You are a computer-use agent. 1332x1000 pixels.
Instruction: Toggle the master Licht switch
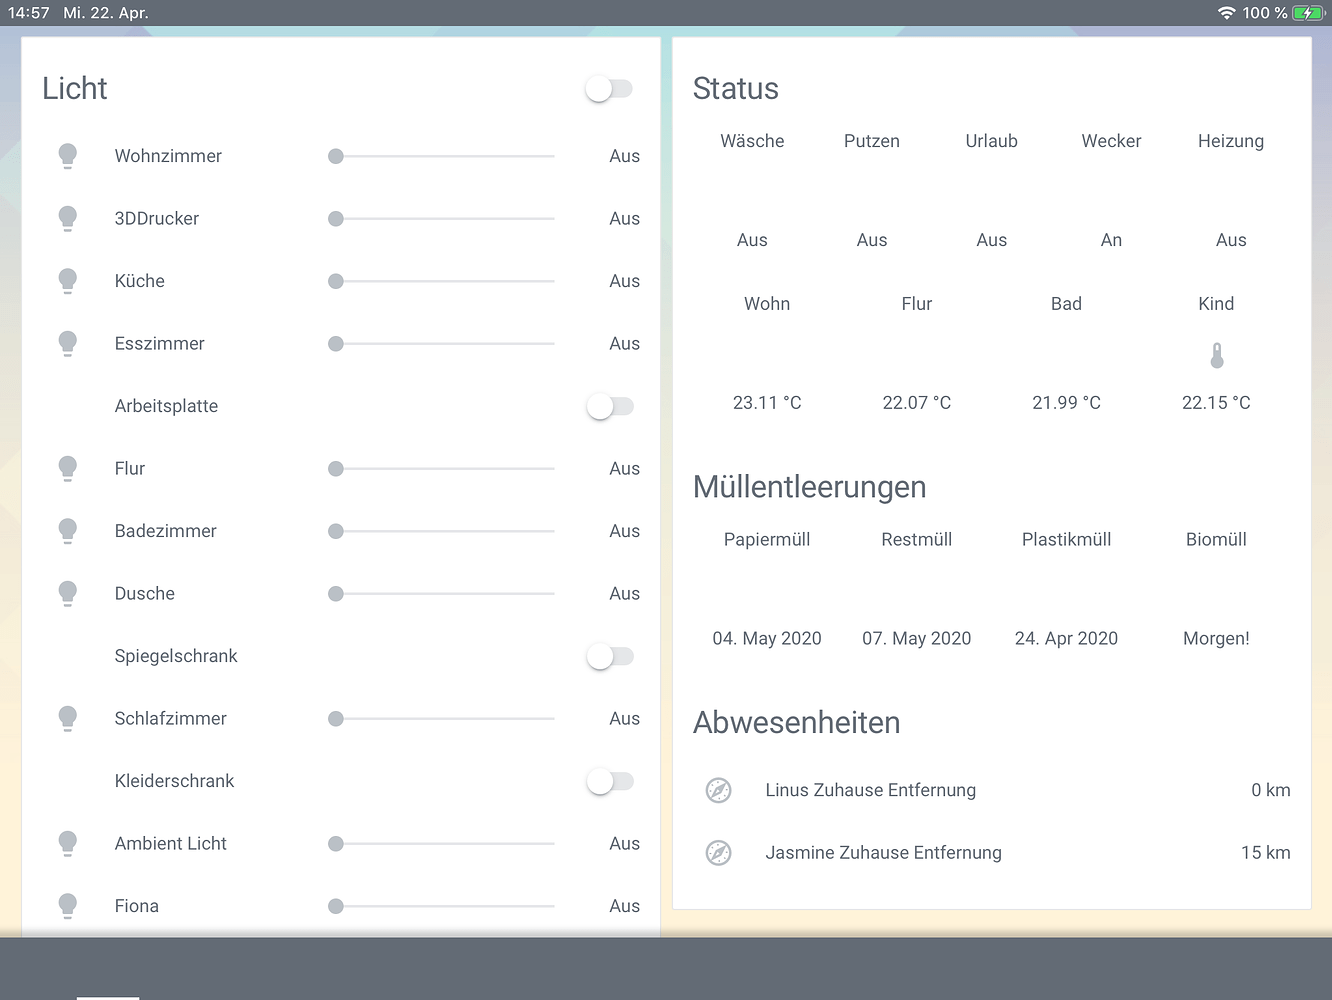point(610,88)
